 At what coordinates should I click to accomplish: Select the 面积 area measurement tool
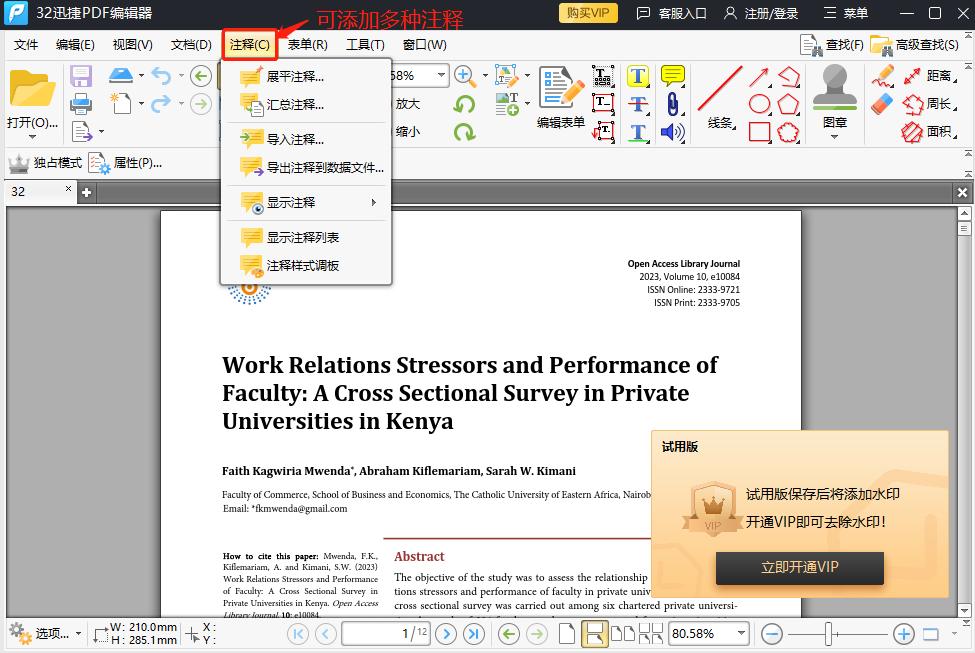[938, 133]
